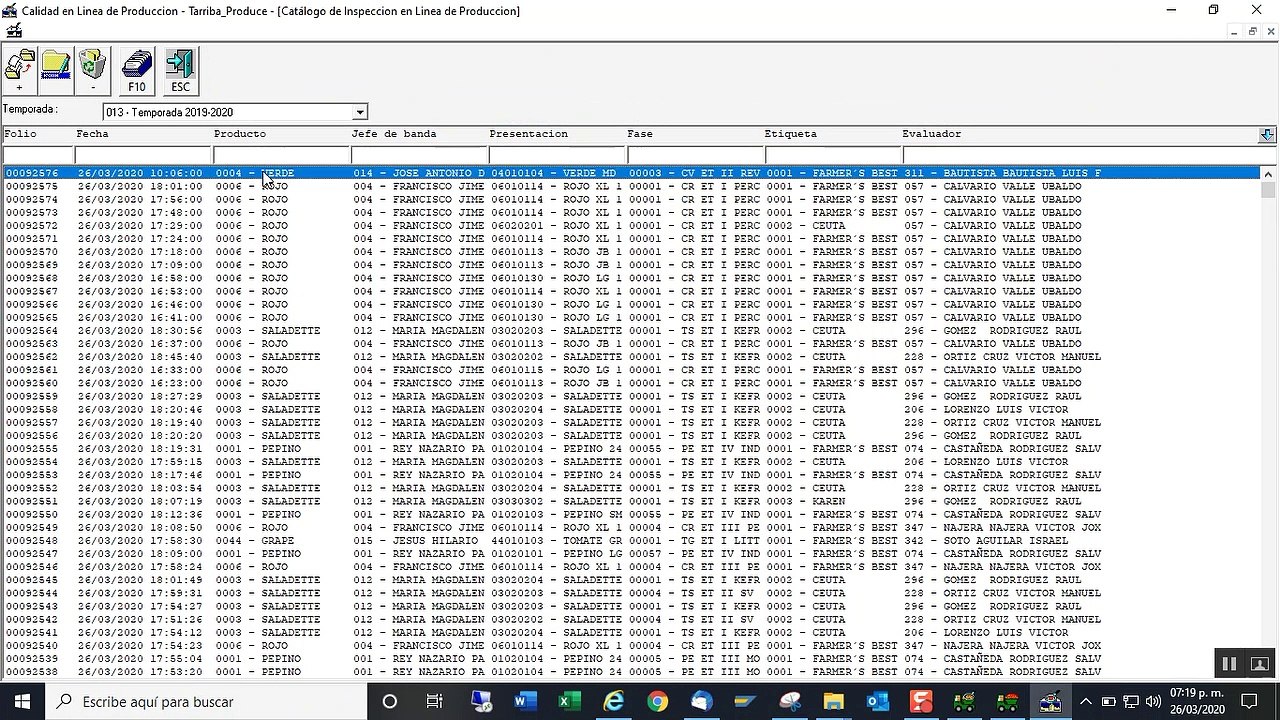Open the notification center on taskbar
This screenshot has width=1280, height=720.
pos(1249,702)
